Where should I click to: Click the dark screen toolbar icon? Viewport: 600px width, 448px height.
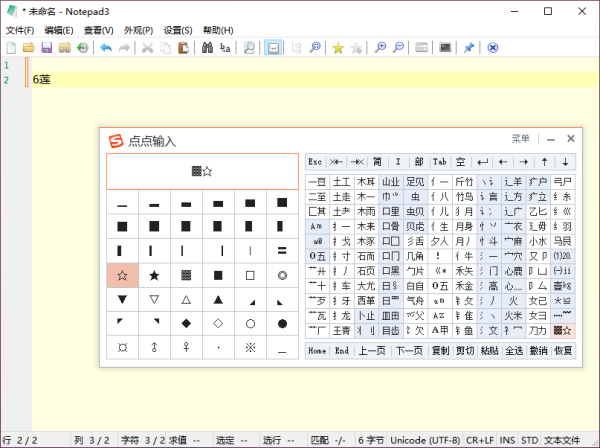click(445, 48)
